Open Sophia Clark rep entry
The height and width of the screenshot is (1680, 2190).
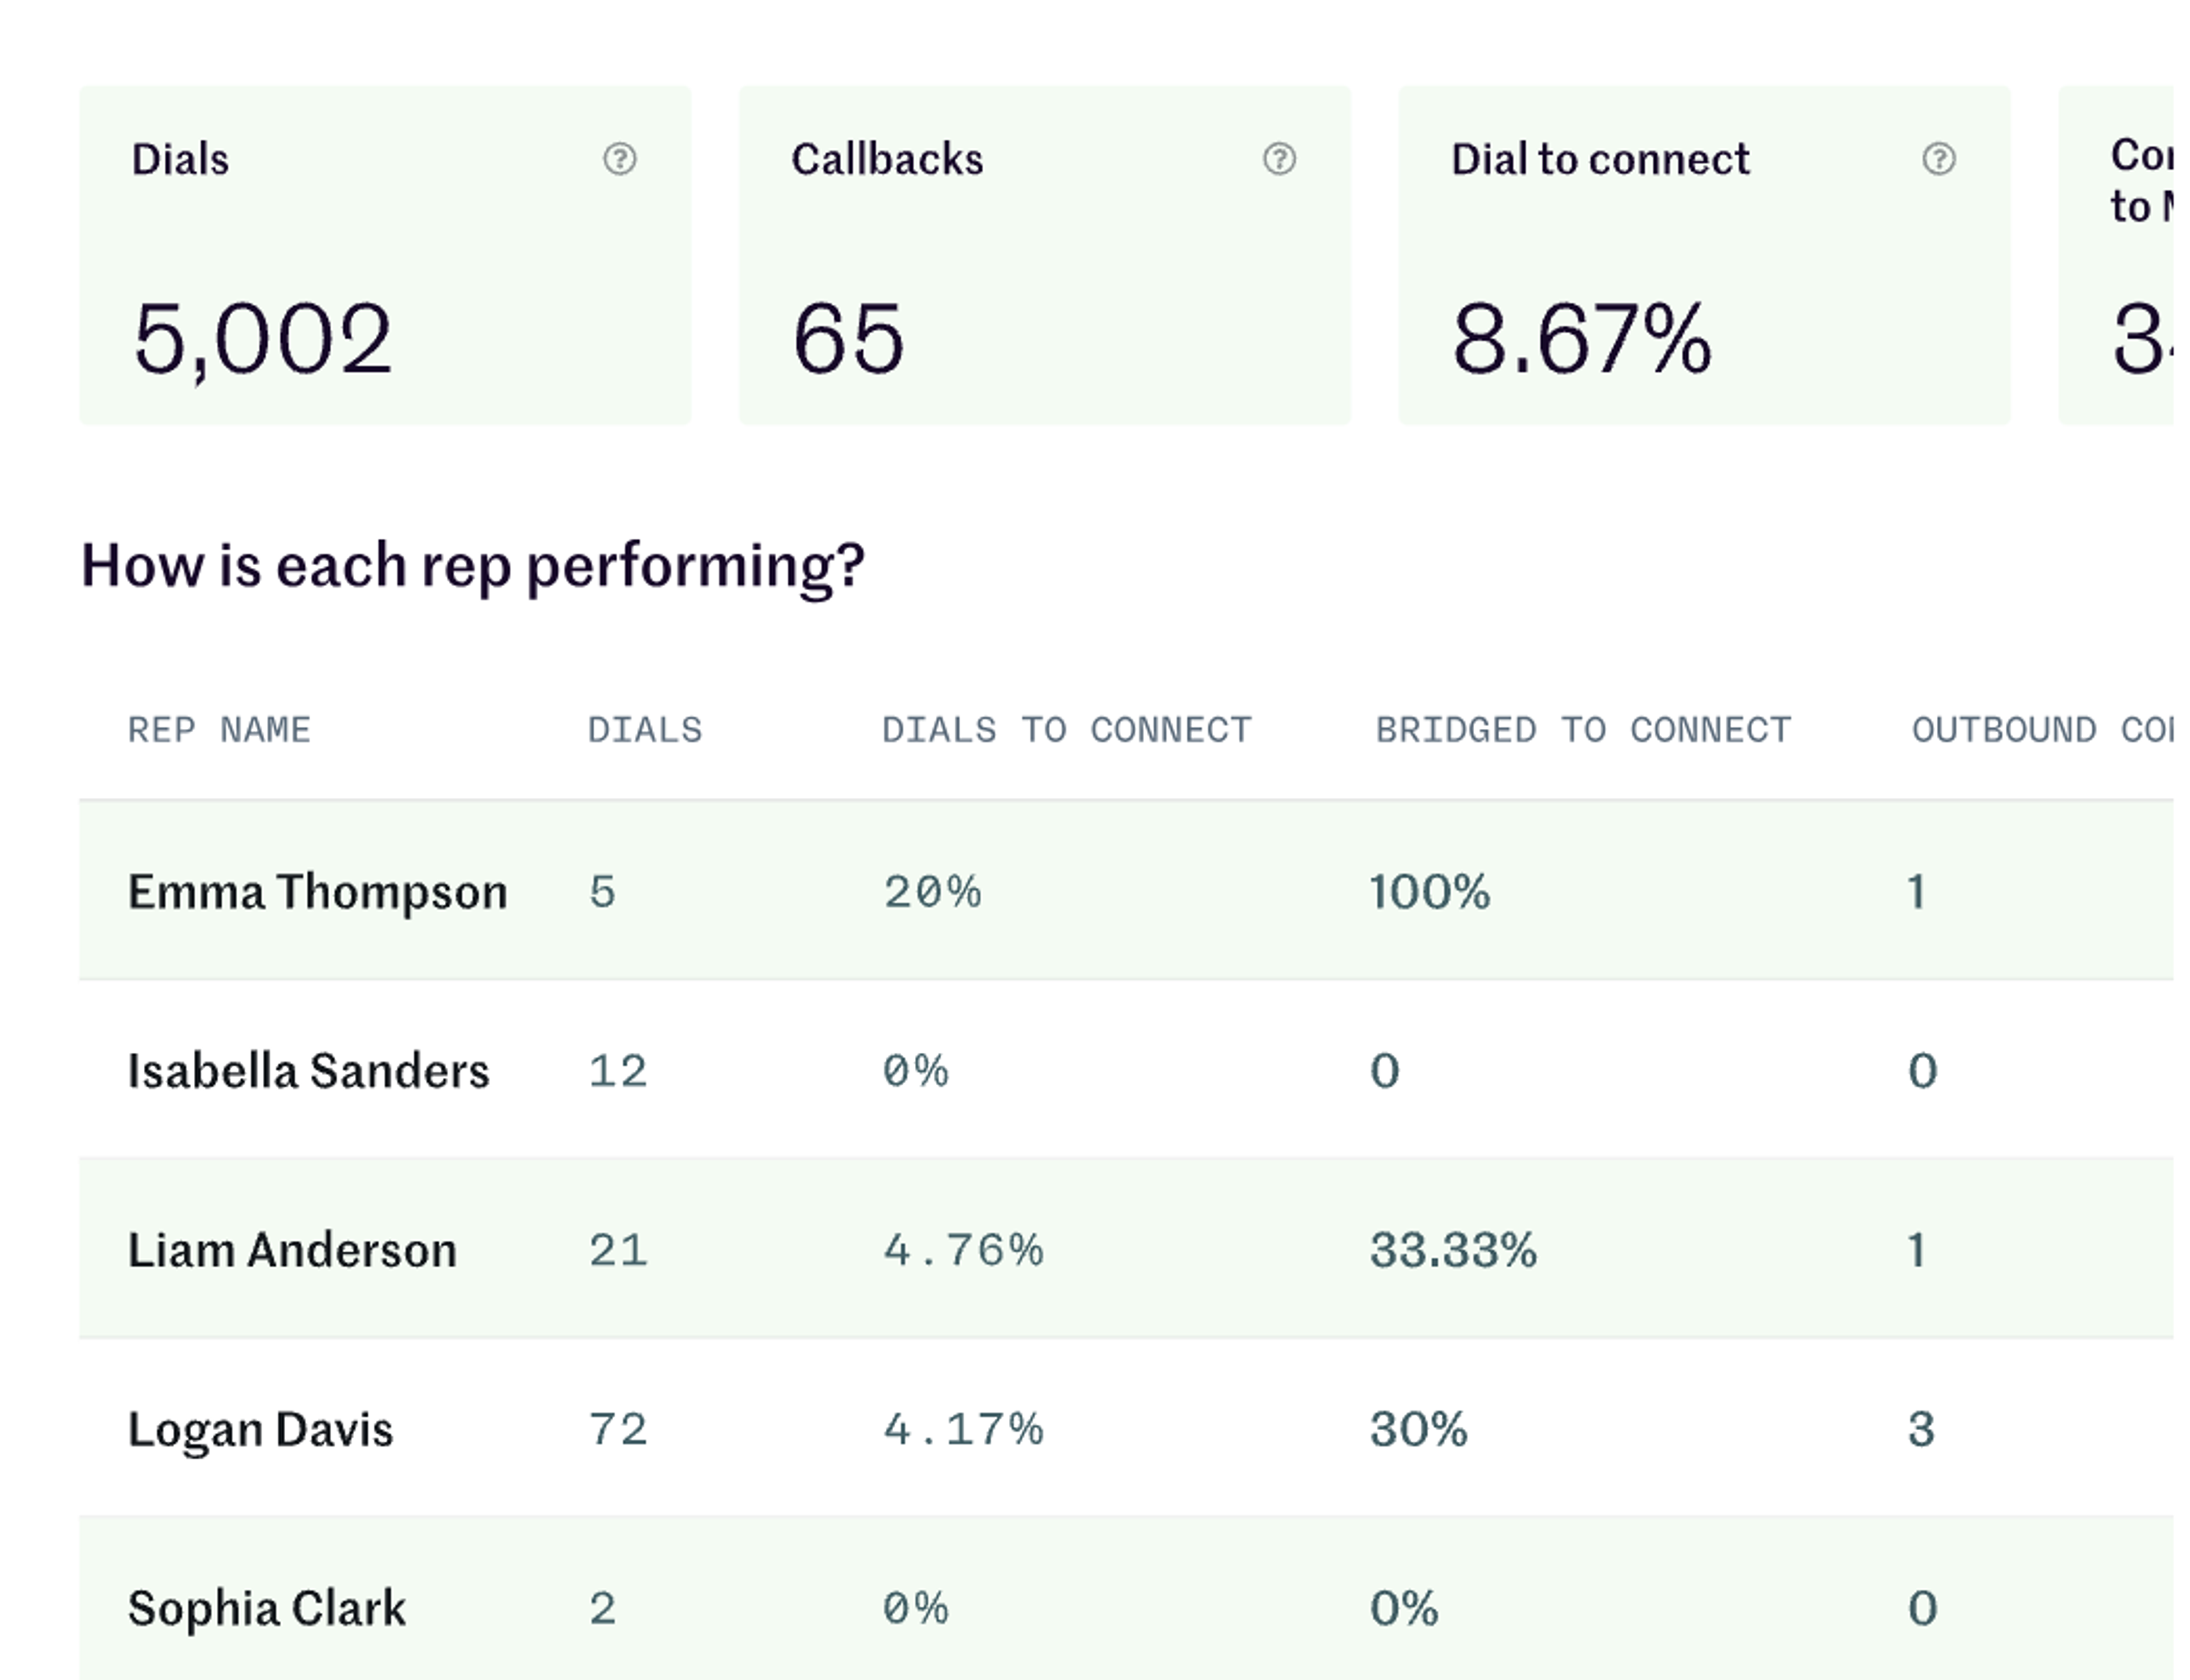(266, 1608)
